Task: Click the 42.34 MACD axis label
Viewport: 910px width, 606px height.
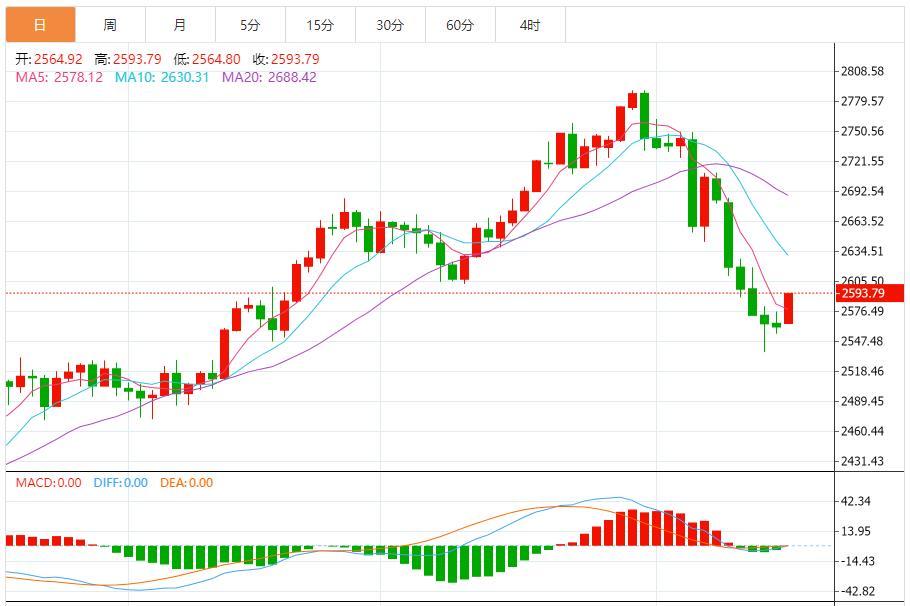Action: [x=856, y=501]
